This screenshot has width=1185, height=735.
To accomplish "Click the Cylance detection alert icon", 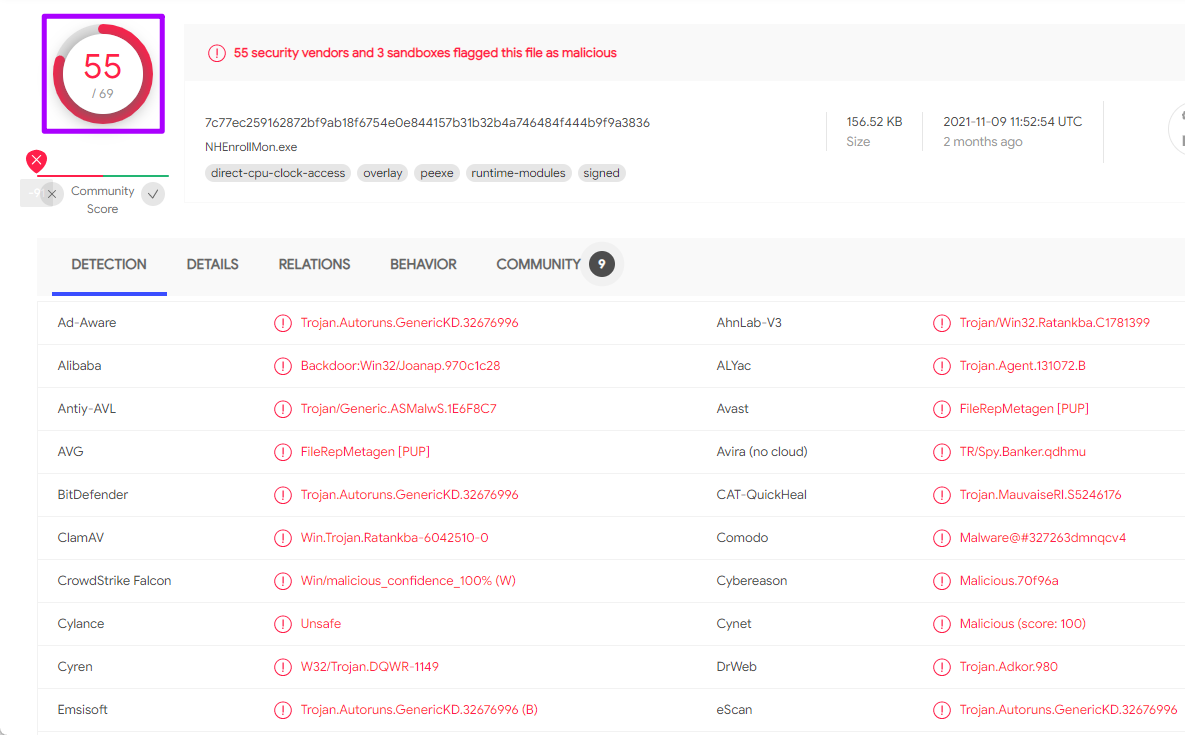I will click(x=283, y=625).
